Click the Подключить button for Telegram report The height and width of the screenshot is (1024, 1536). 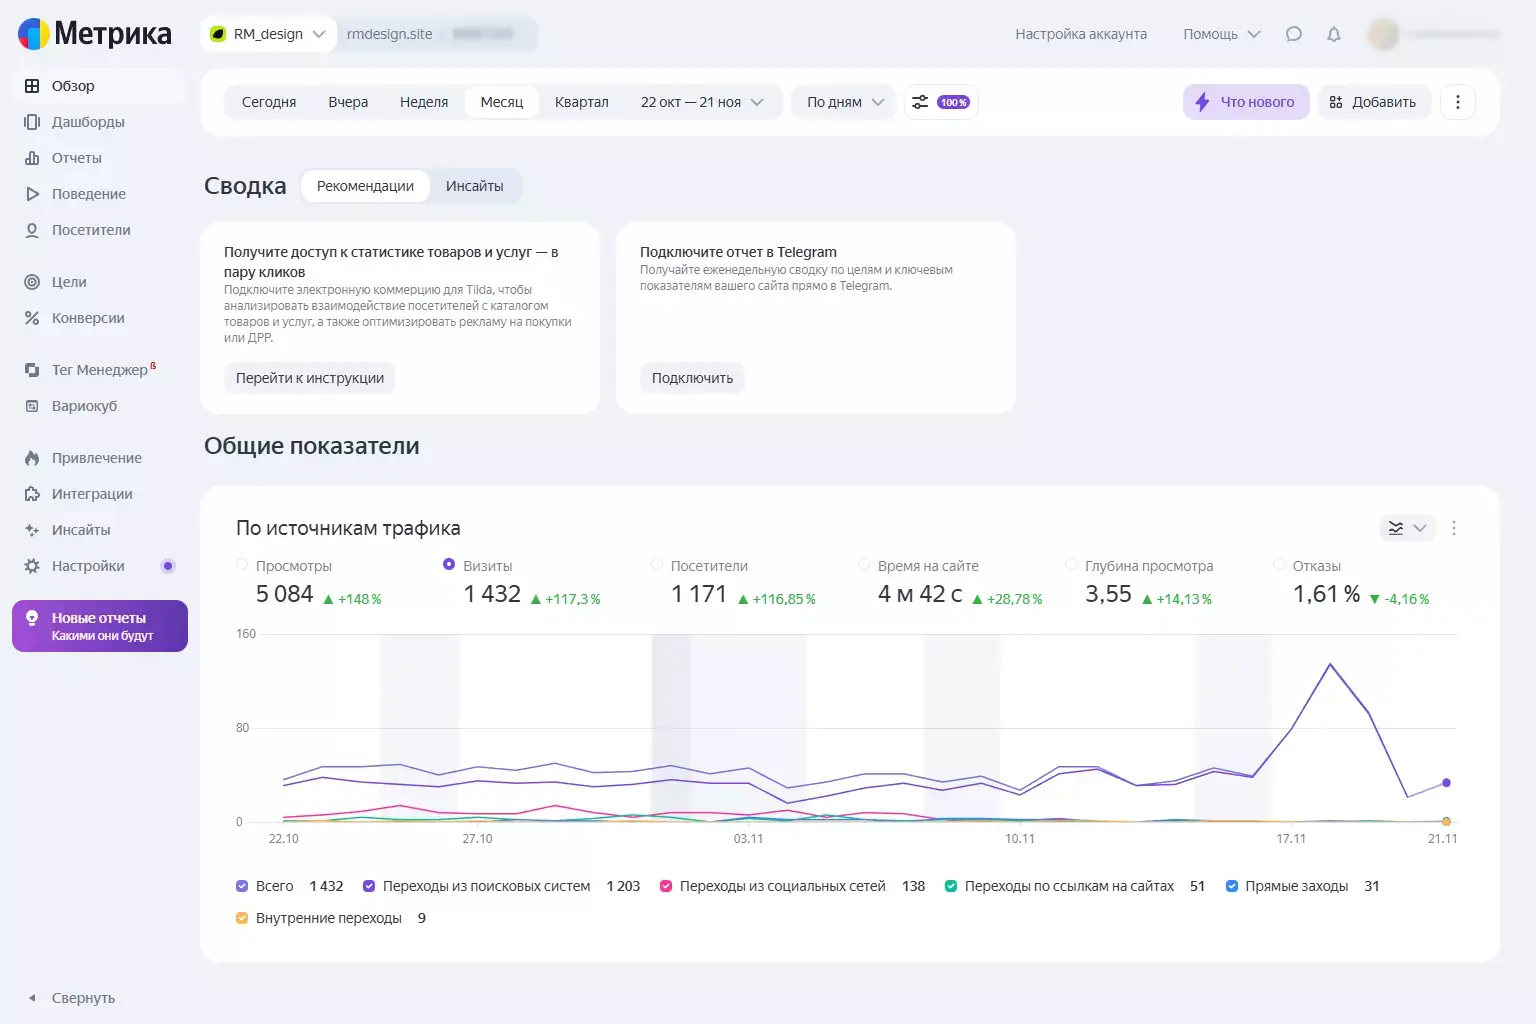(692, 378)
